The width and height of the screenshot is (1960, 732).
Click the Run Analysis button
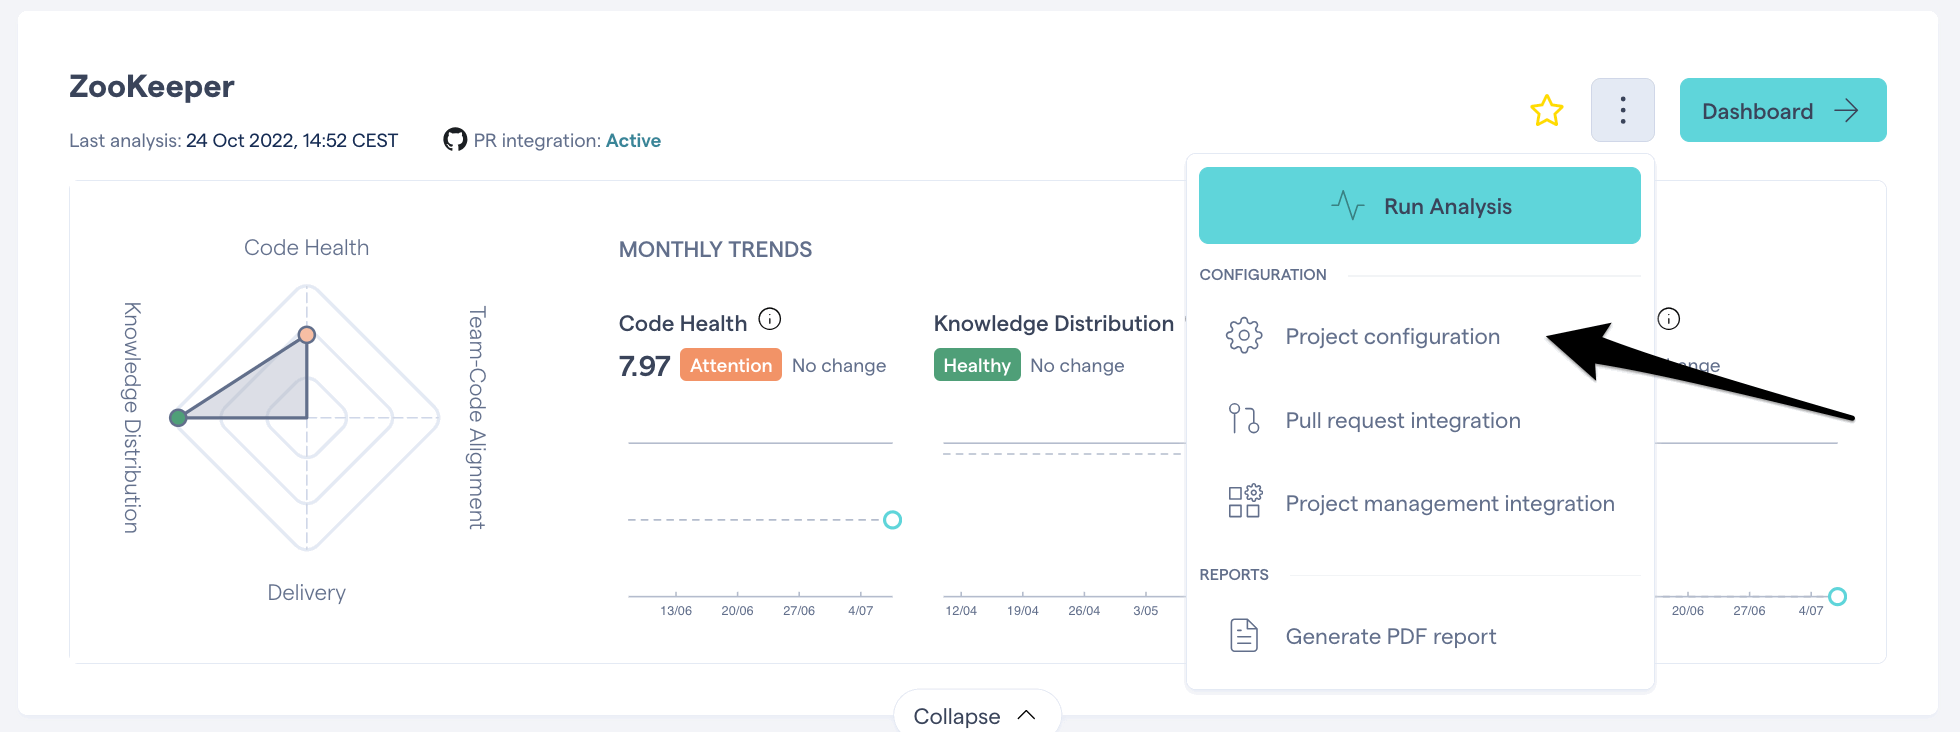1419,206
